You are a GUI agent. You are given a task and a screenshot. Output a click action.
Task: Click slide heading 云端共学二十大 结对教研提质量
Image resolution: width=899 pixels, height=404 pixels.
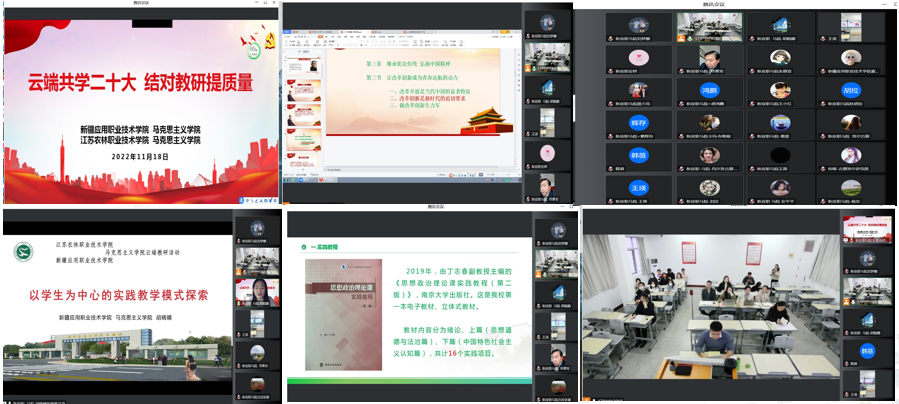point(141,84)
